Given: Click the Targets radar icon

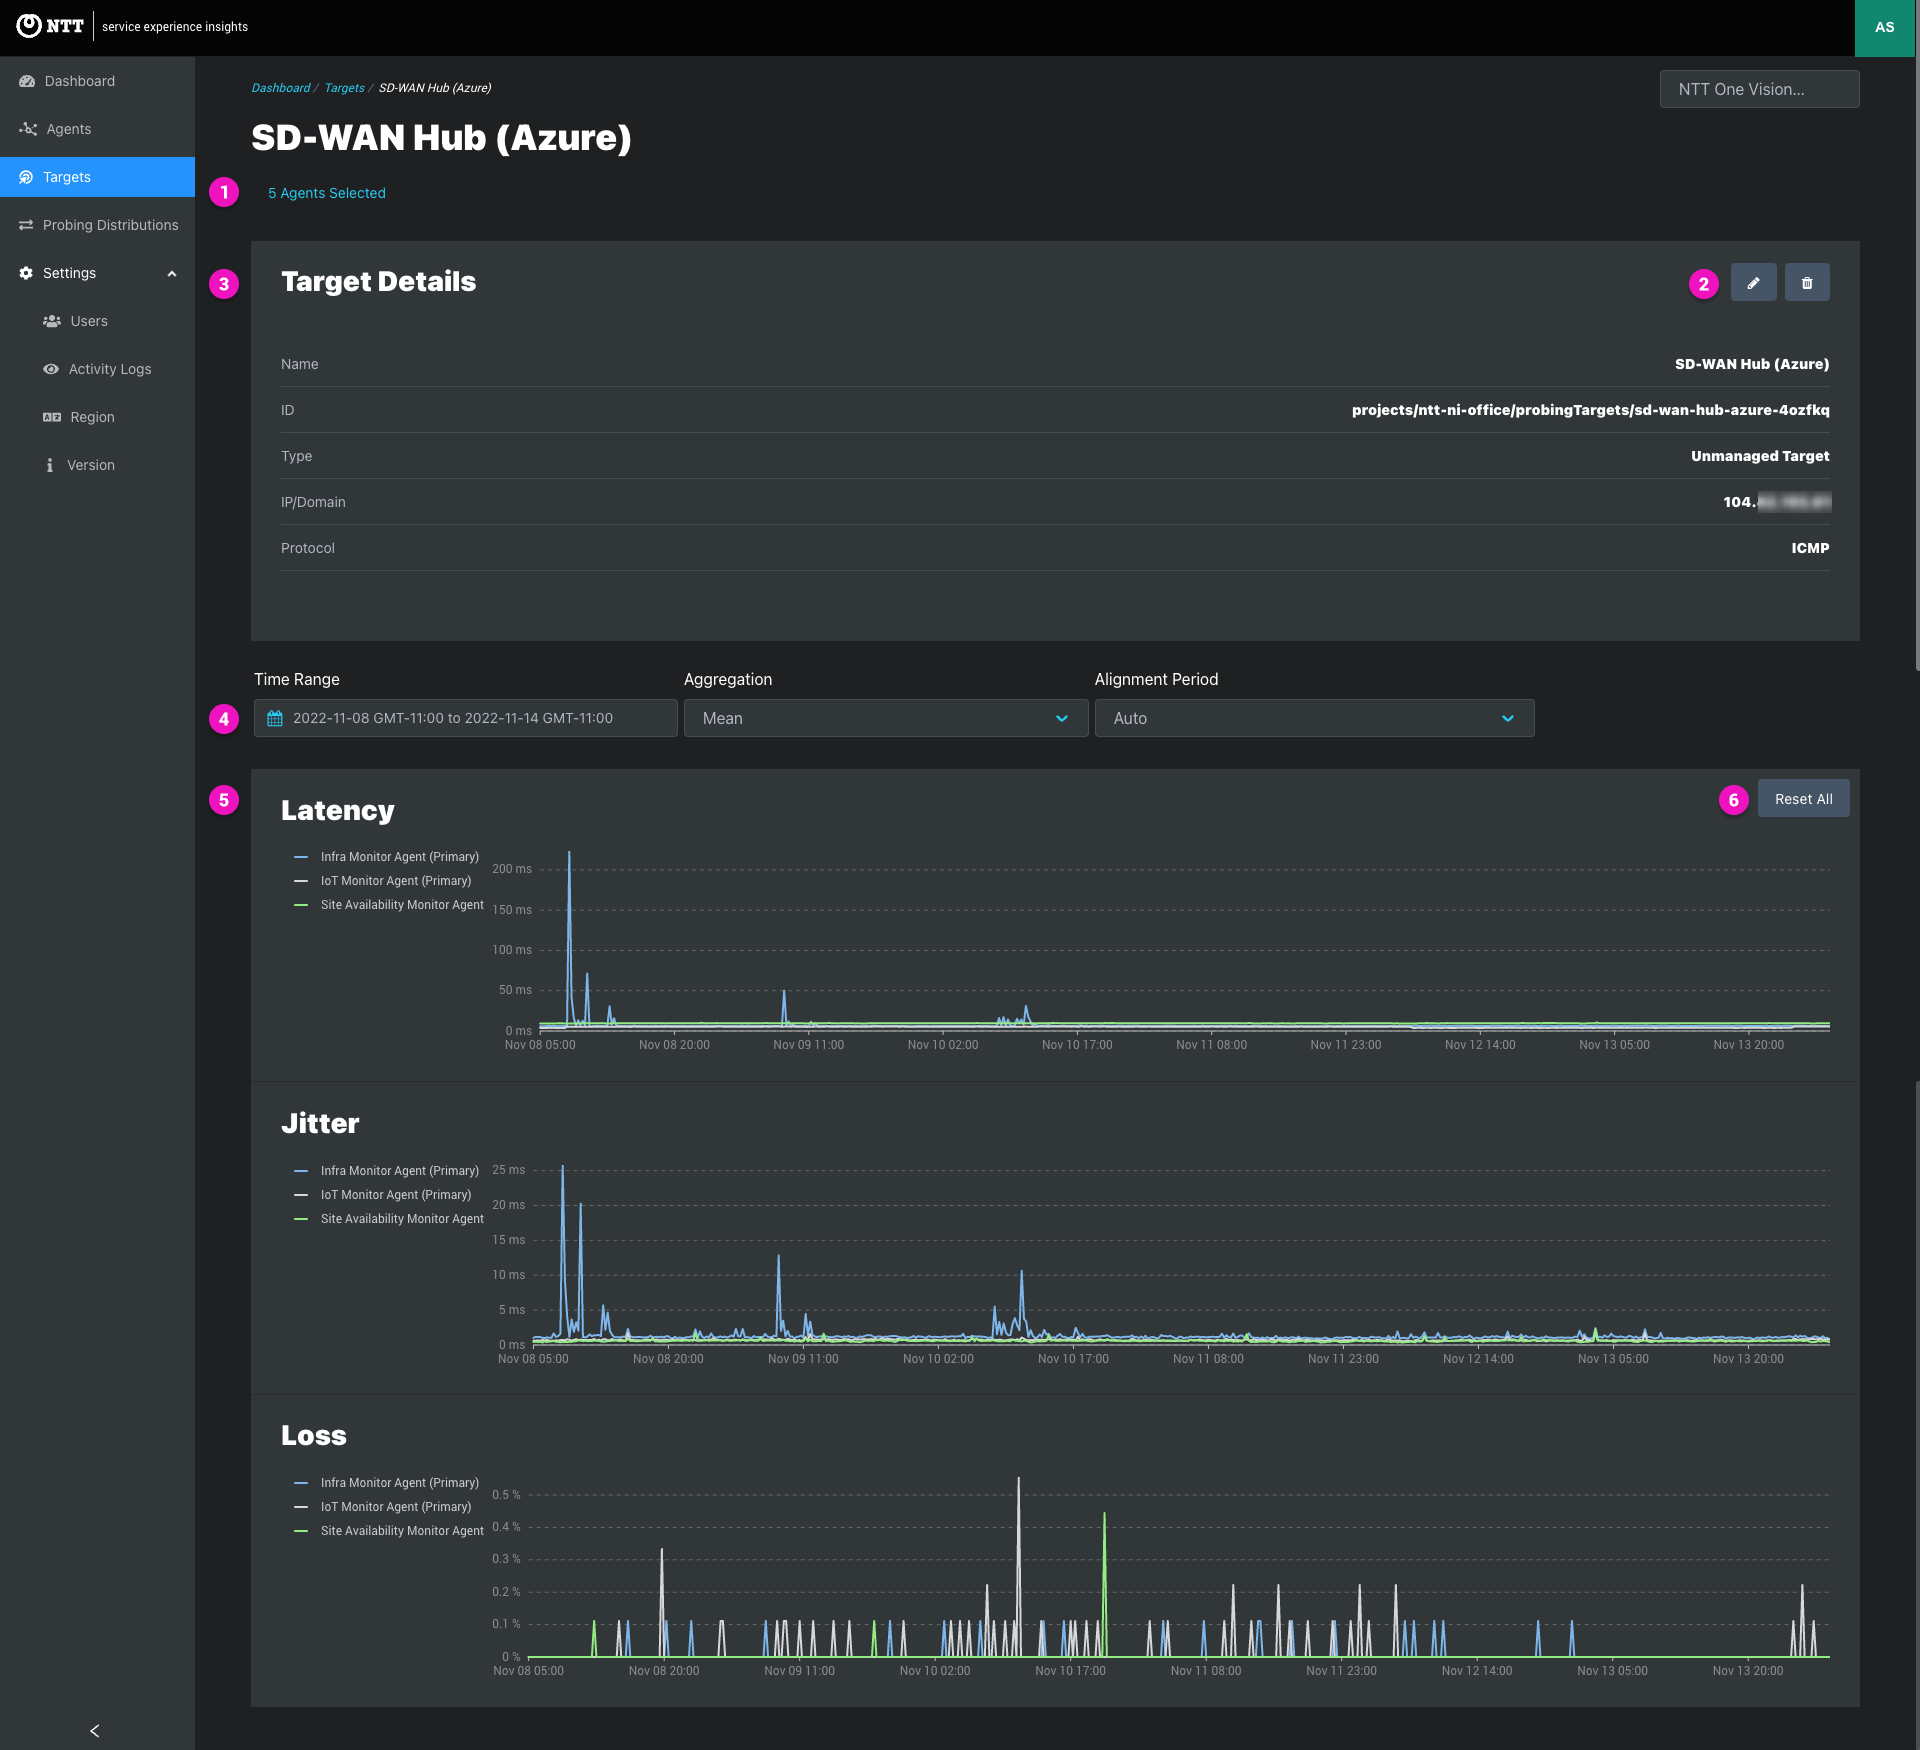Looking at the screenshot, I should click(x=26, y=177).
